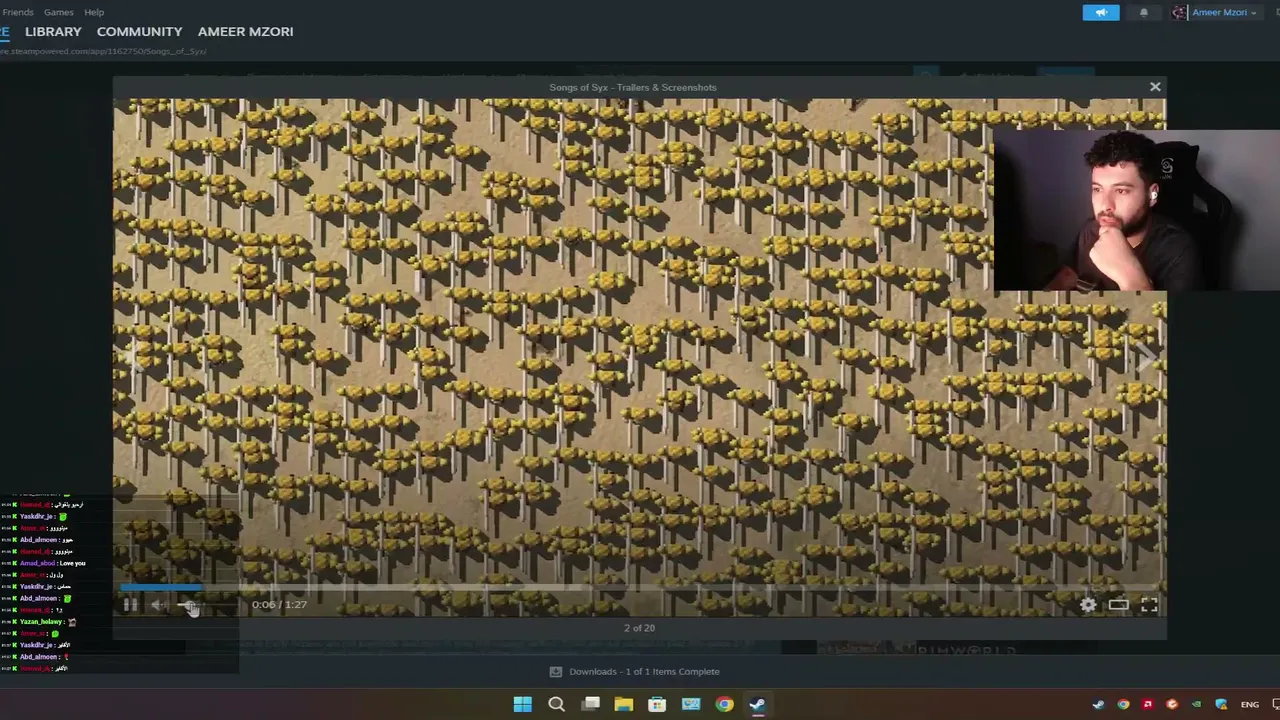This screenshot has width=1280, height=720.
Task: Click the Ameer Mzori avatar picture
Action: [x=1179, y=12]
